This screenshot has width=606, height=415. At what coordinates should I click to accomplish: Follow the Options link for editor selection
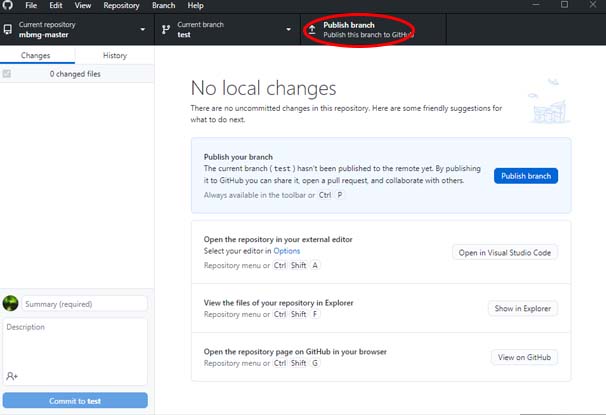287,251
